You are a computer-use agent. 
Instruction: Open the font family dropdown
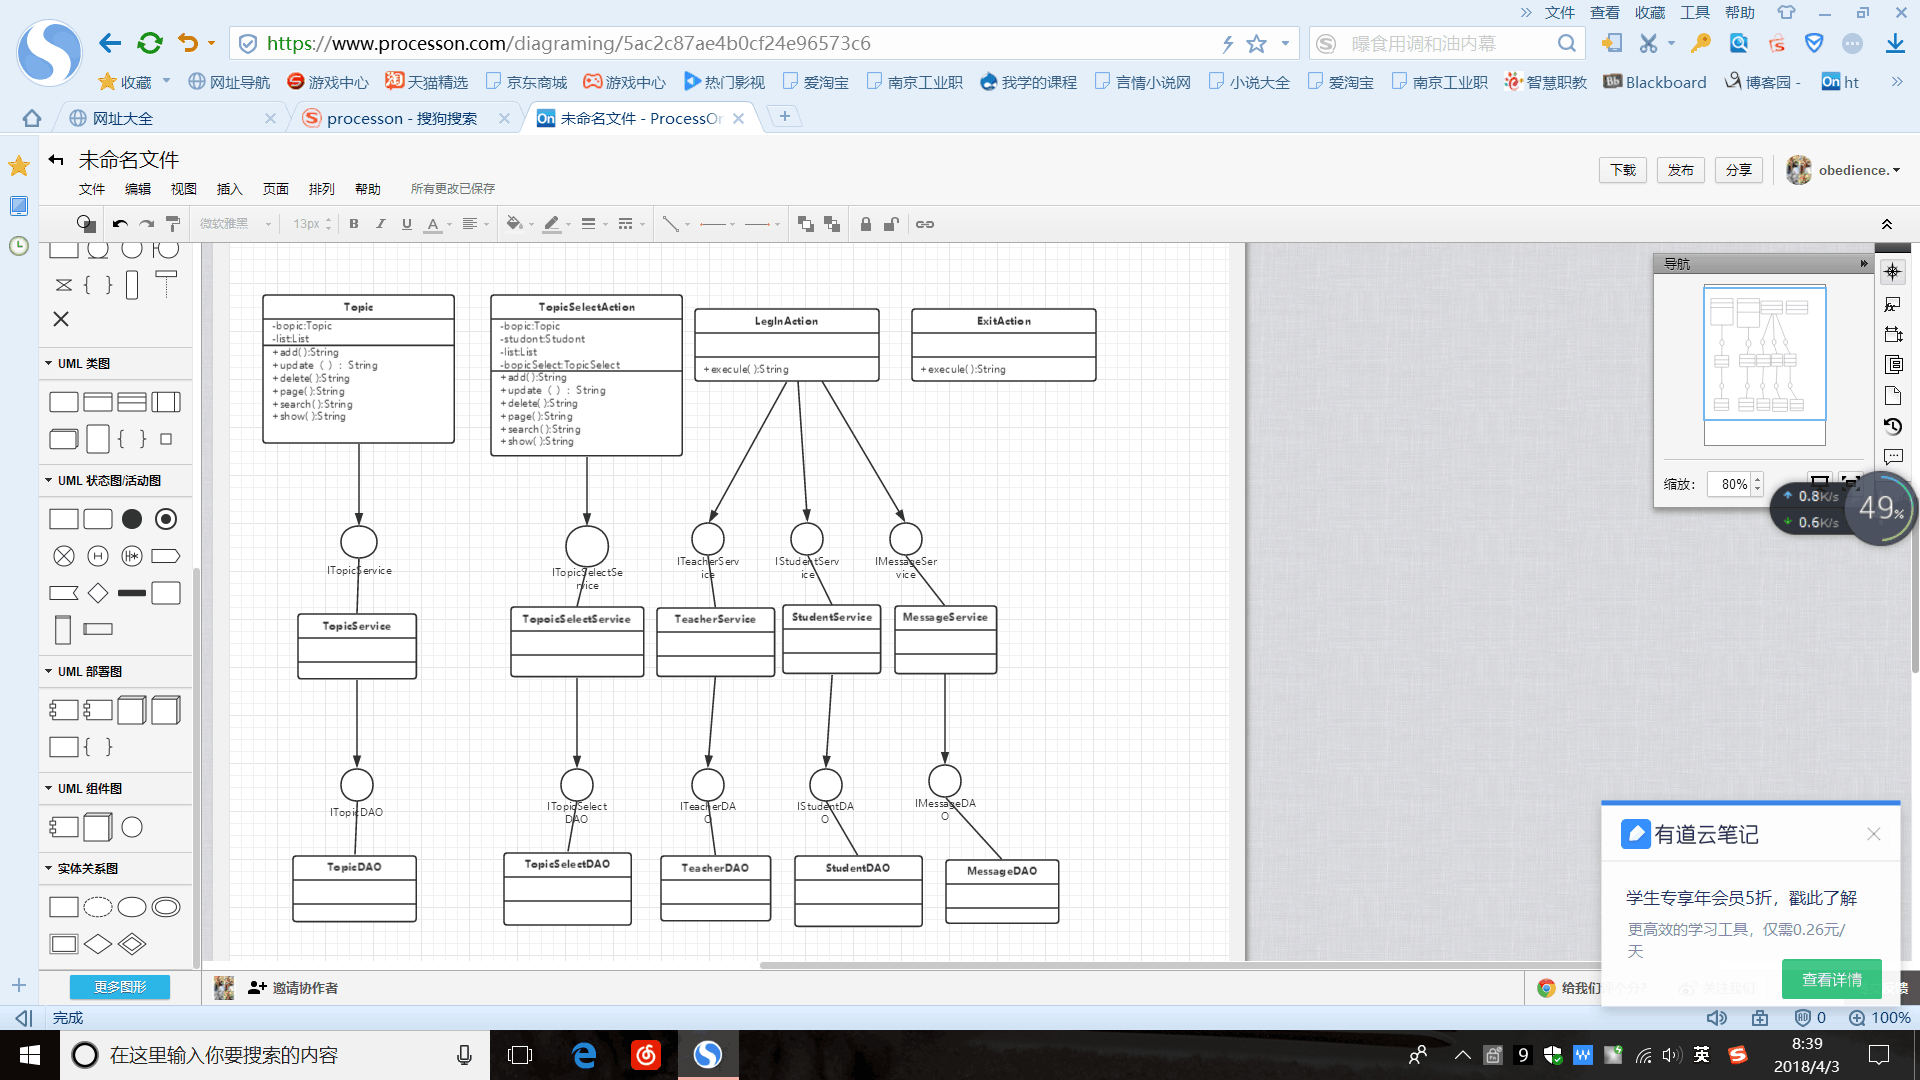[234, 224]
